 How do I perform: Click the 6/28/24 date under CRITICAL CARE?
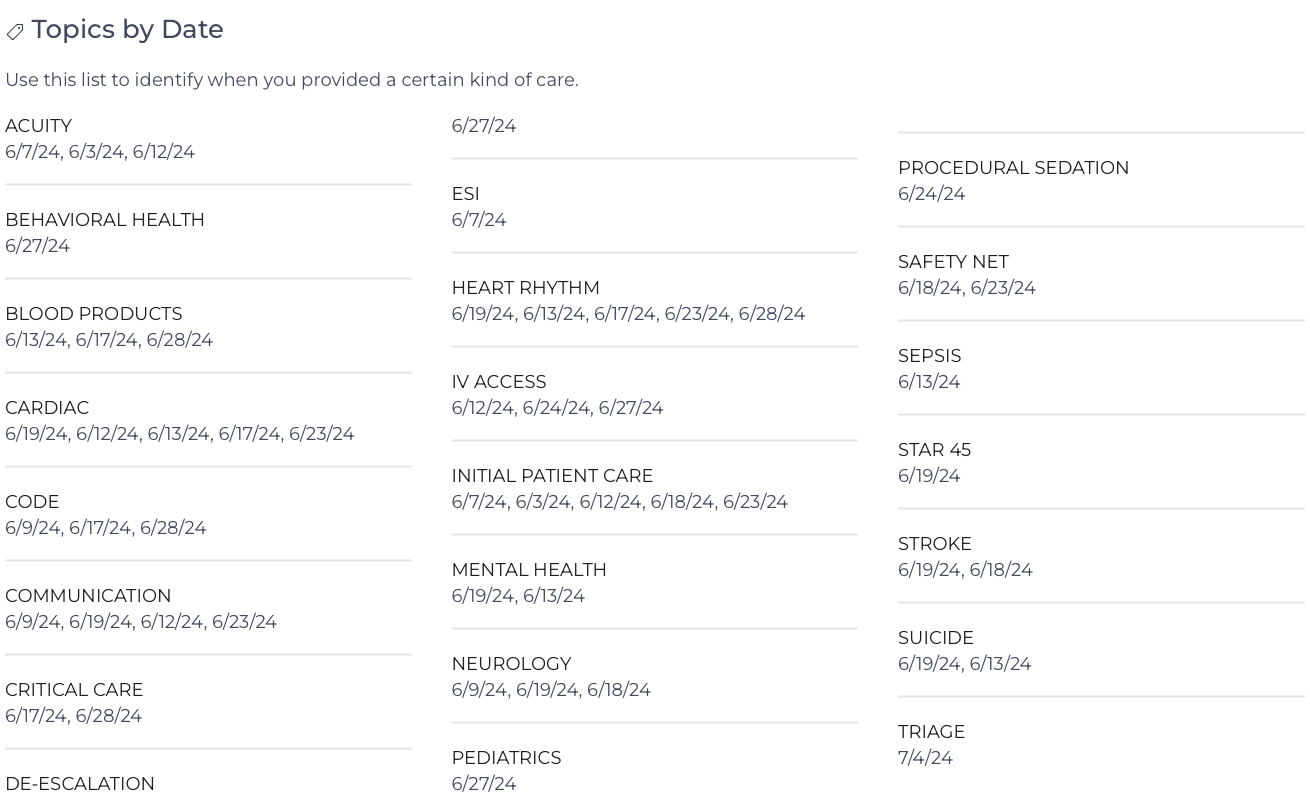pos(108,716)
